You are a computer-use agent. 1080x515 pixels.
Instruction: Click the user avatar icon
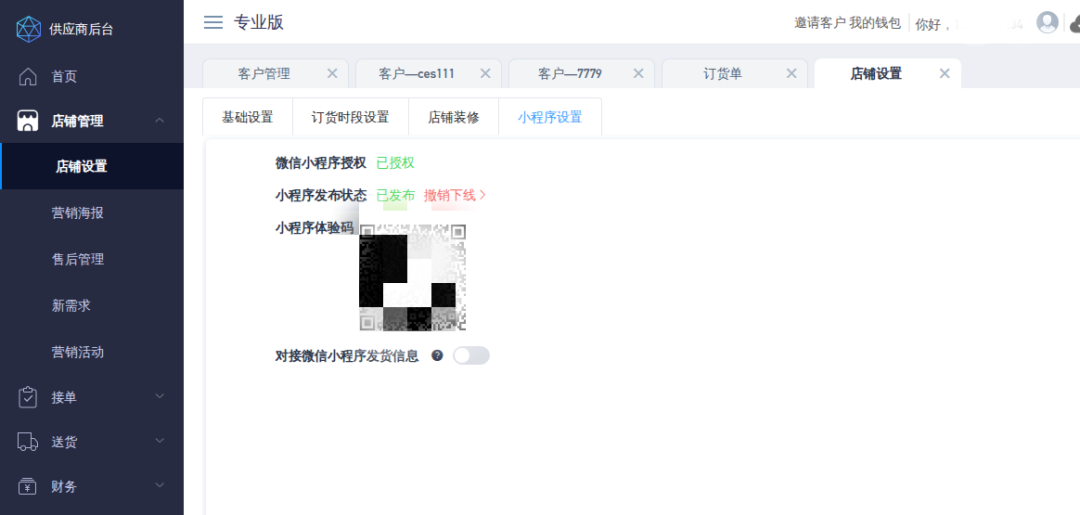tap(1047, 23)
